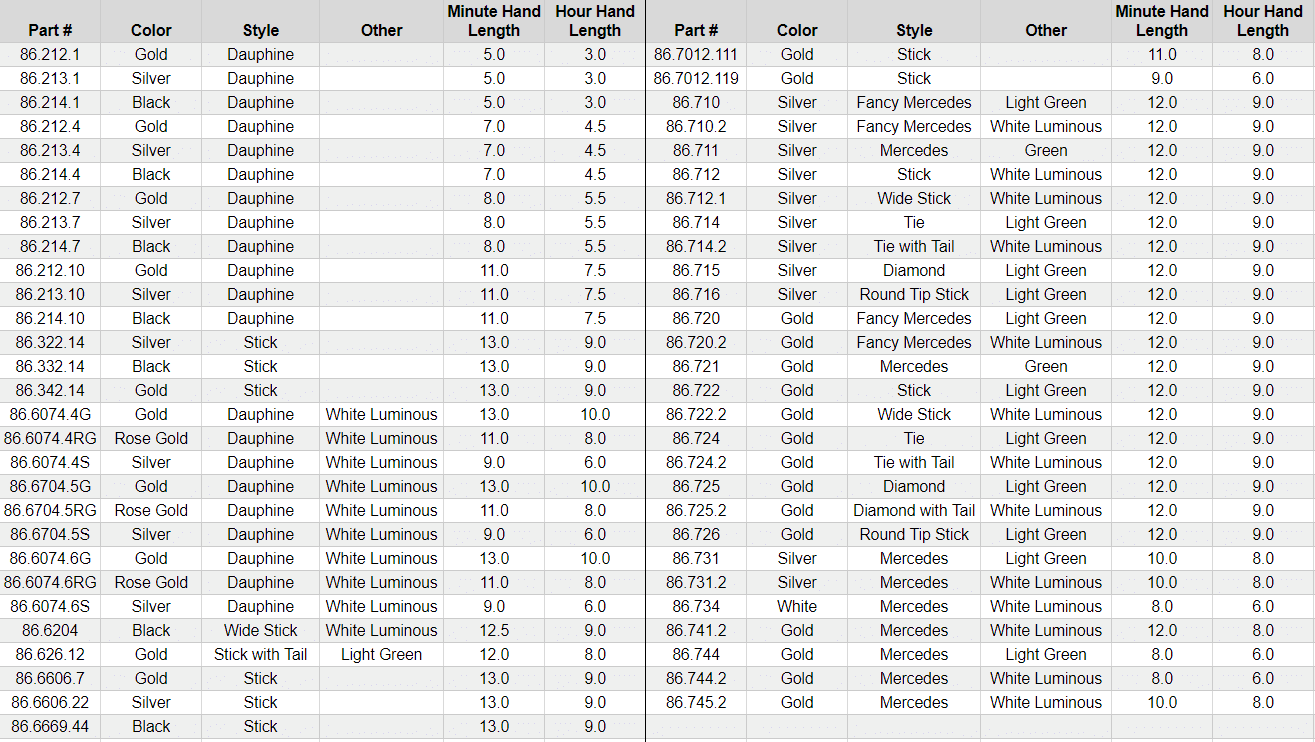Select the part number 86.7012.111 cell
Image resolution: width=1315 pixels, height=742 pixels.
tap(696, 54)
